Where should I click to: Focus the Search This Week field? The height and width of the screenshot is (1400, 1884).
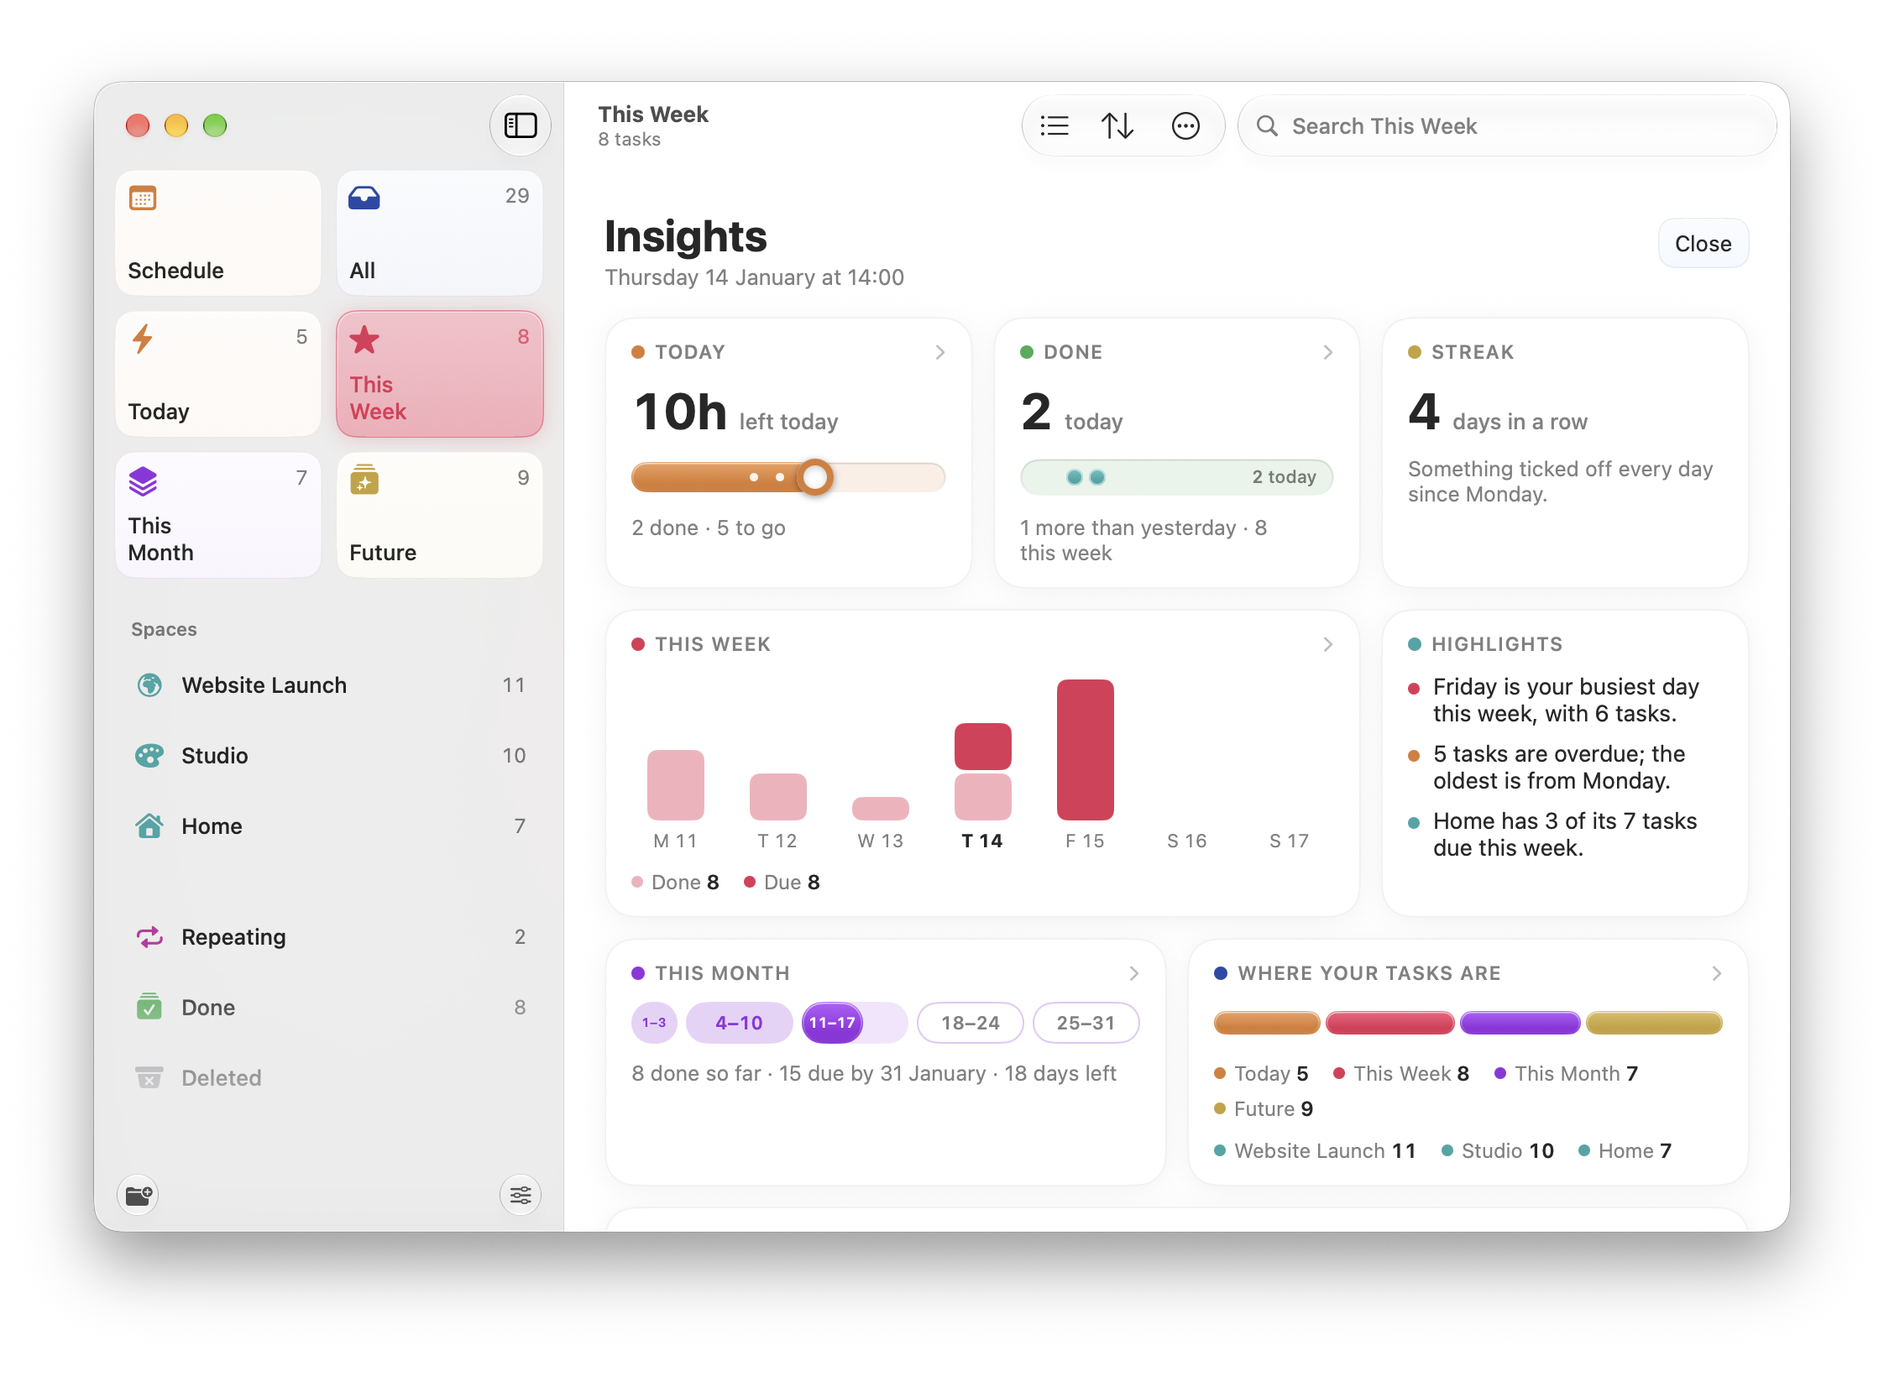1507,126
